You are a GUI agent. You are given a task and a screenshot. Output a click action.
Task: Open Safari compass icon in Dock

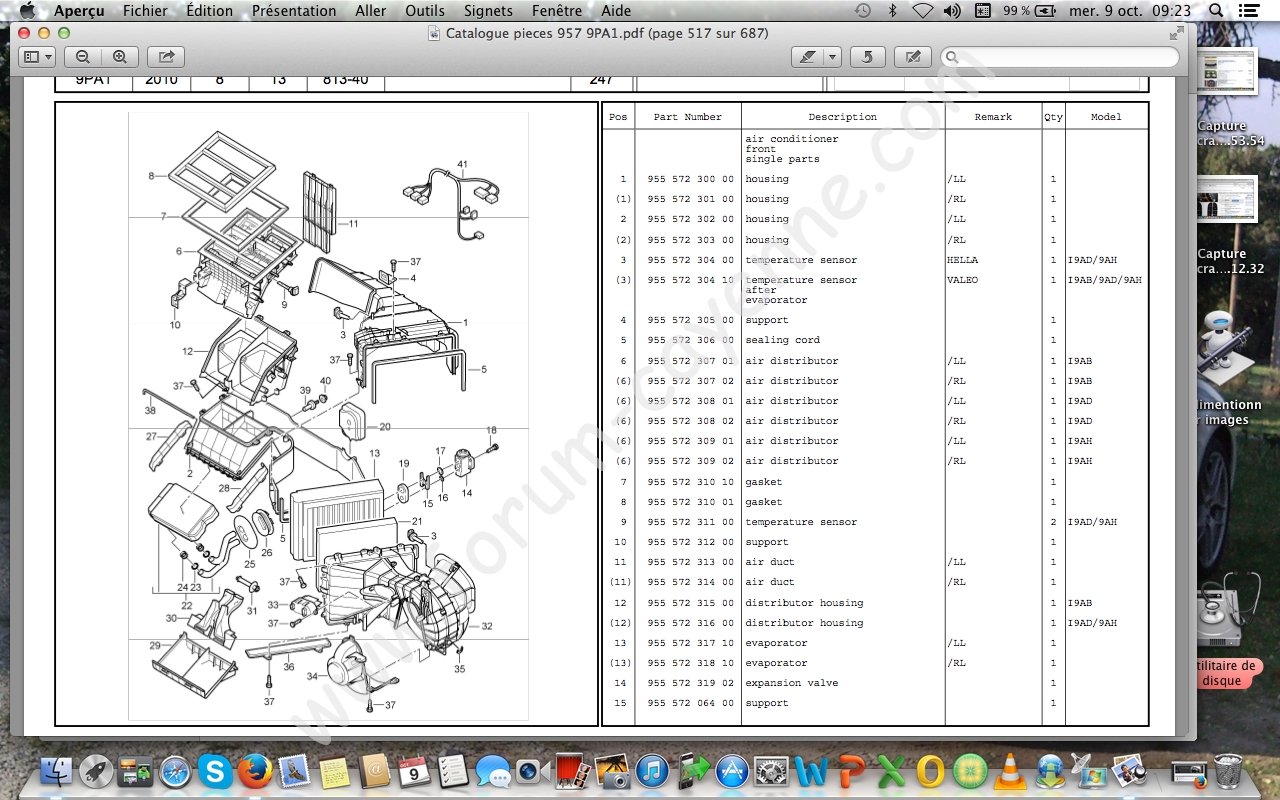[175, 771]
